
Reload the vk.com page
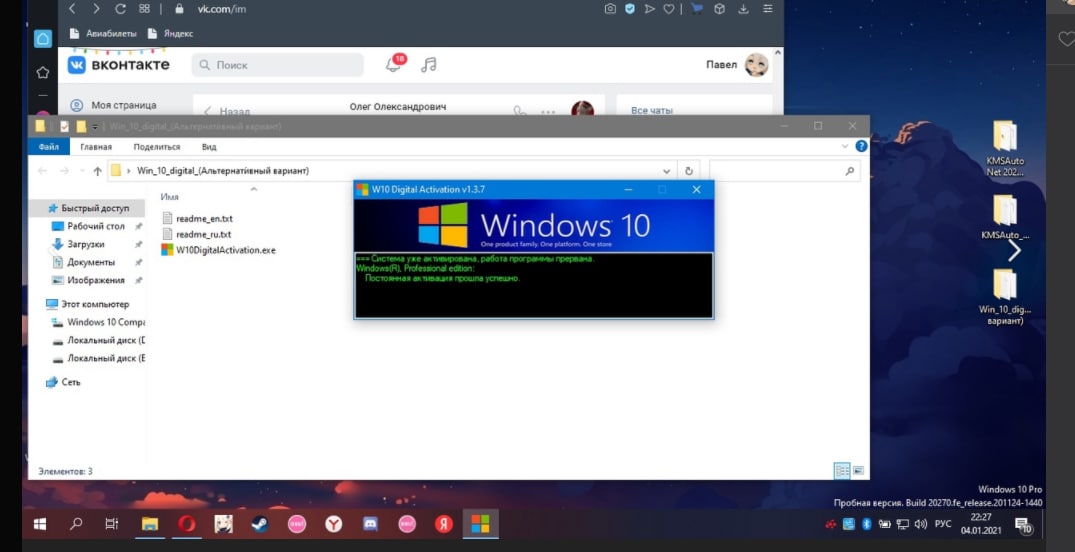pos(120,9)
